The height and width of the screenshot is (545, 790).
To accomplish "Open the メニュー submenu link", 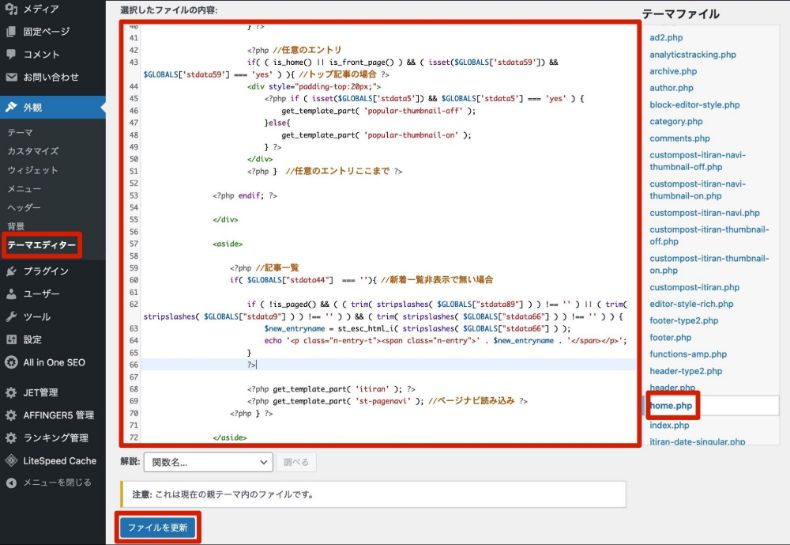I will tap(24, 189).
